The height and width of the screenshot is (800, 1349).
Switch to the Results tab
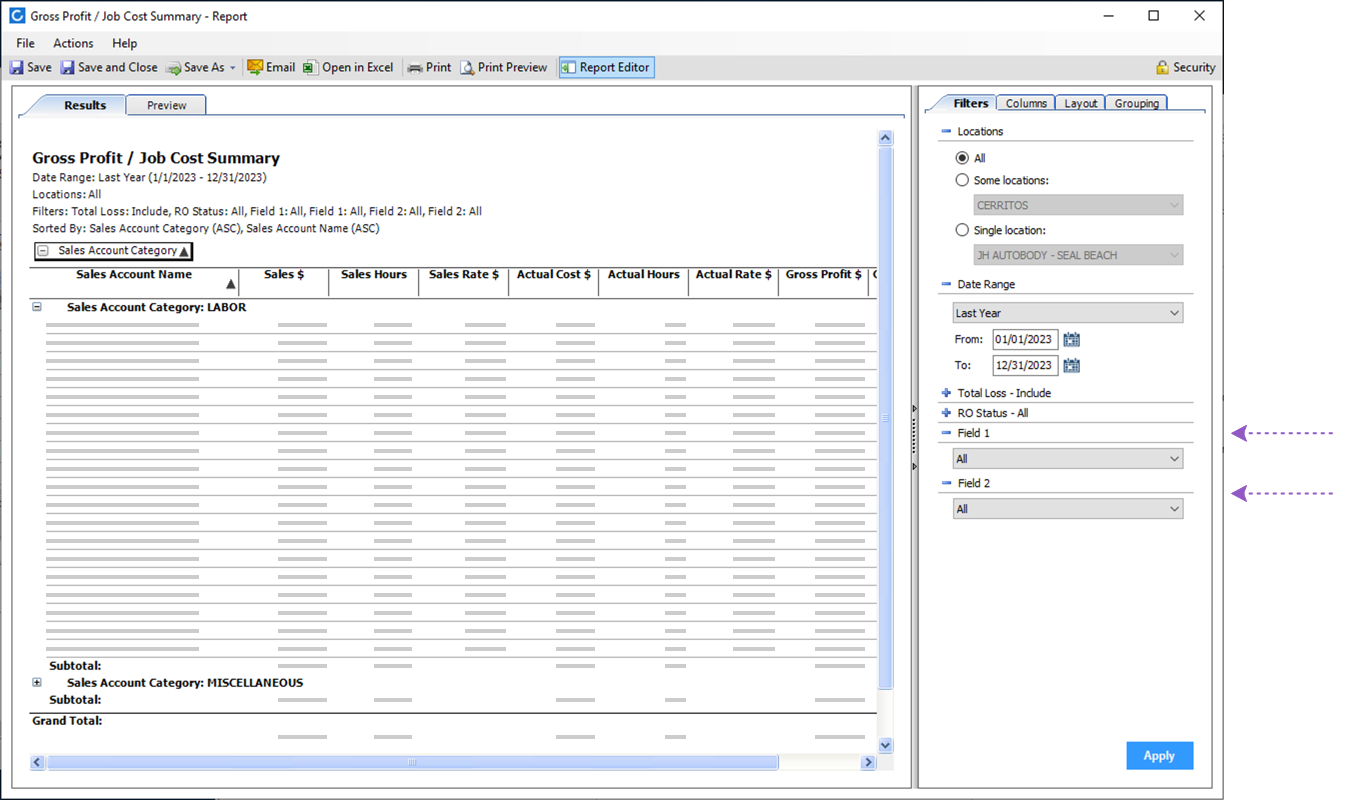tap(85, 105)
